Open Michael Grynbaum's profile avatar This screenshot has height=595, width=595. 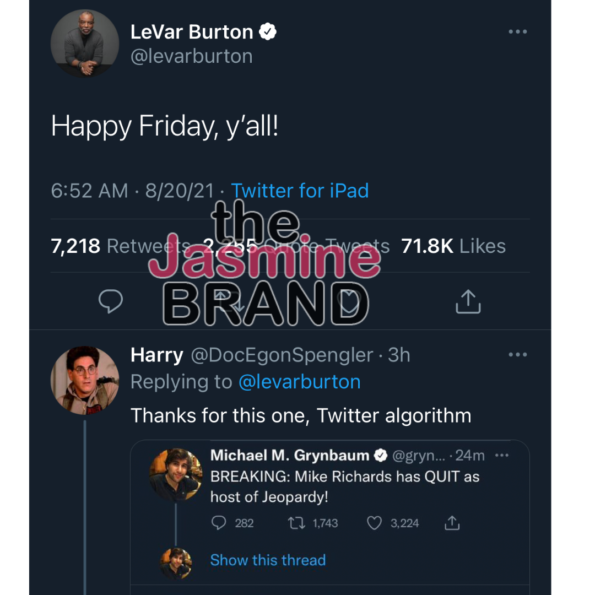[175, 474]
